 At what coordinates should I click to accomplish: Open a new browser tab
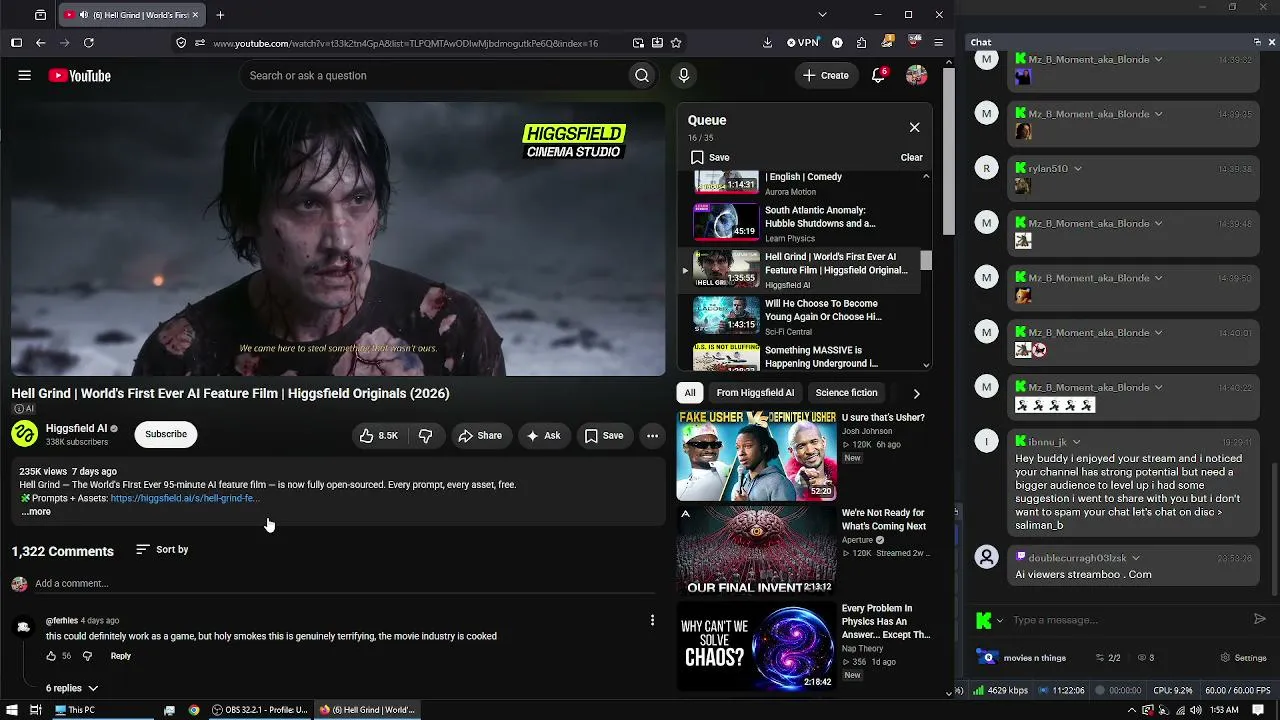point(220,15)
